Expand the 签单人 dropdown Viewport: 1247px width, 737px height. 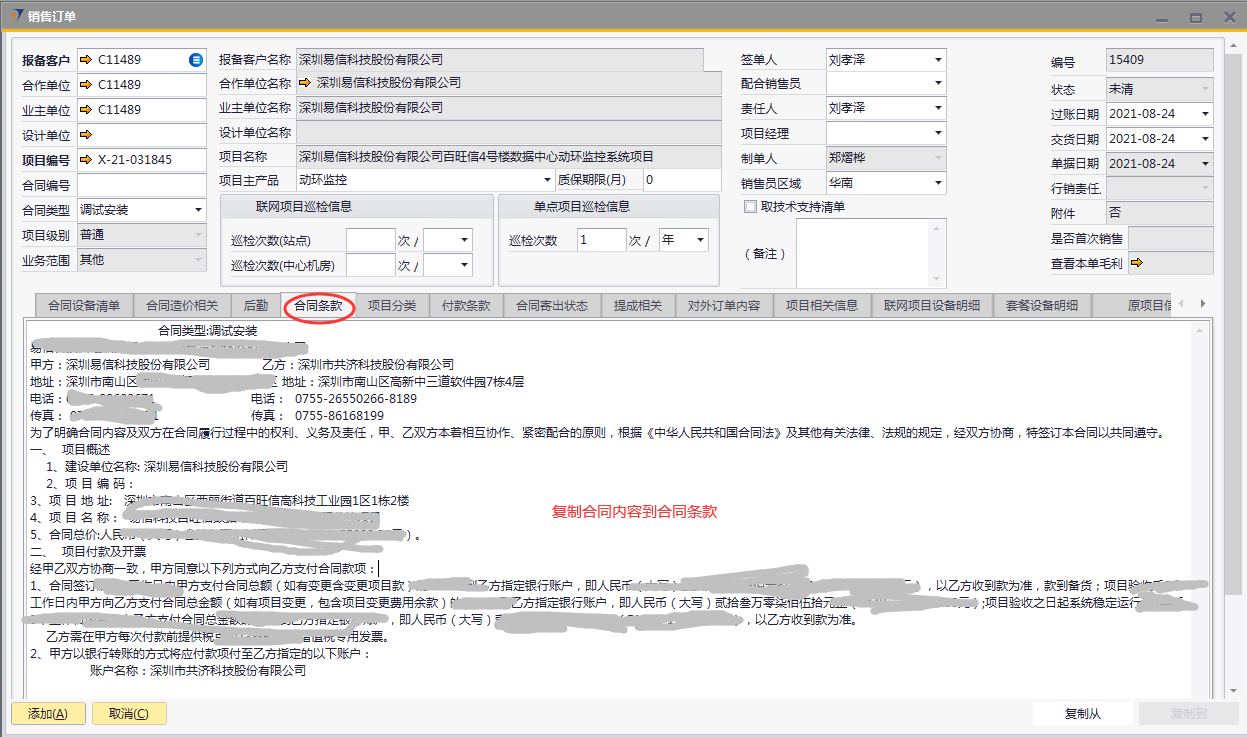tap(937, 60)
